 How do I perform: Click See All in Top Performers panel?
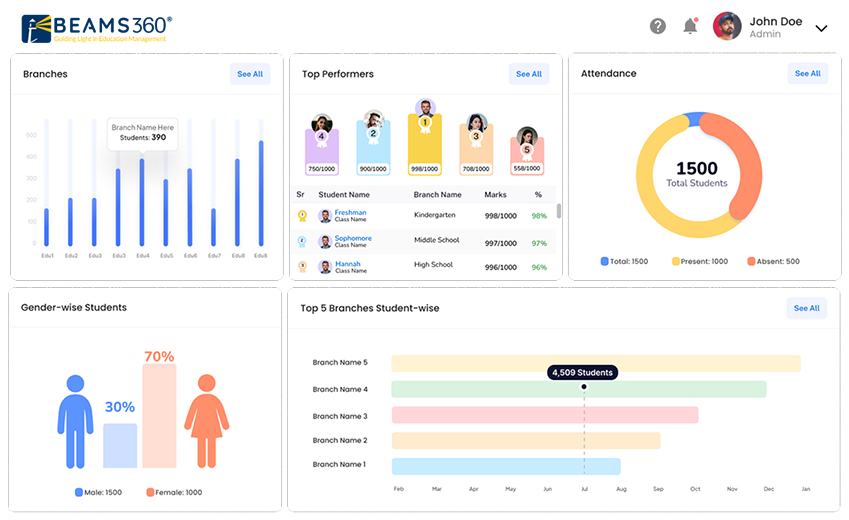(528, 74)
